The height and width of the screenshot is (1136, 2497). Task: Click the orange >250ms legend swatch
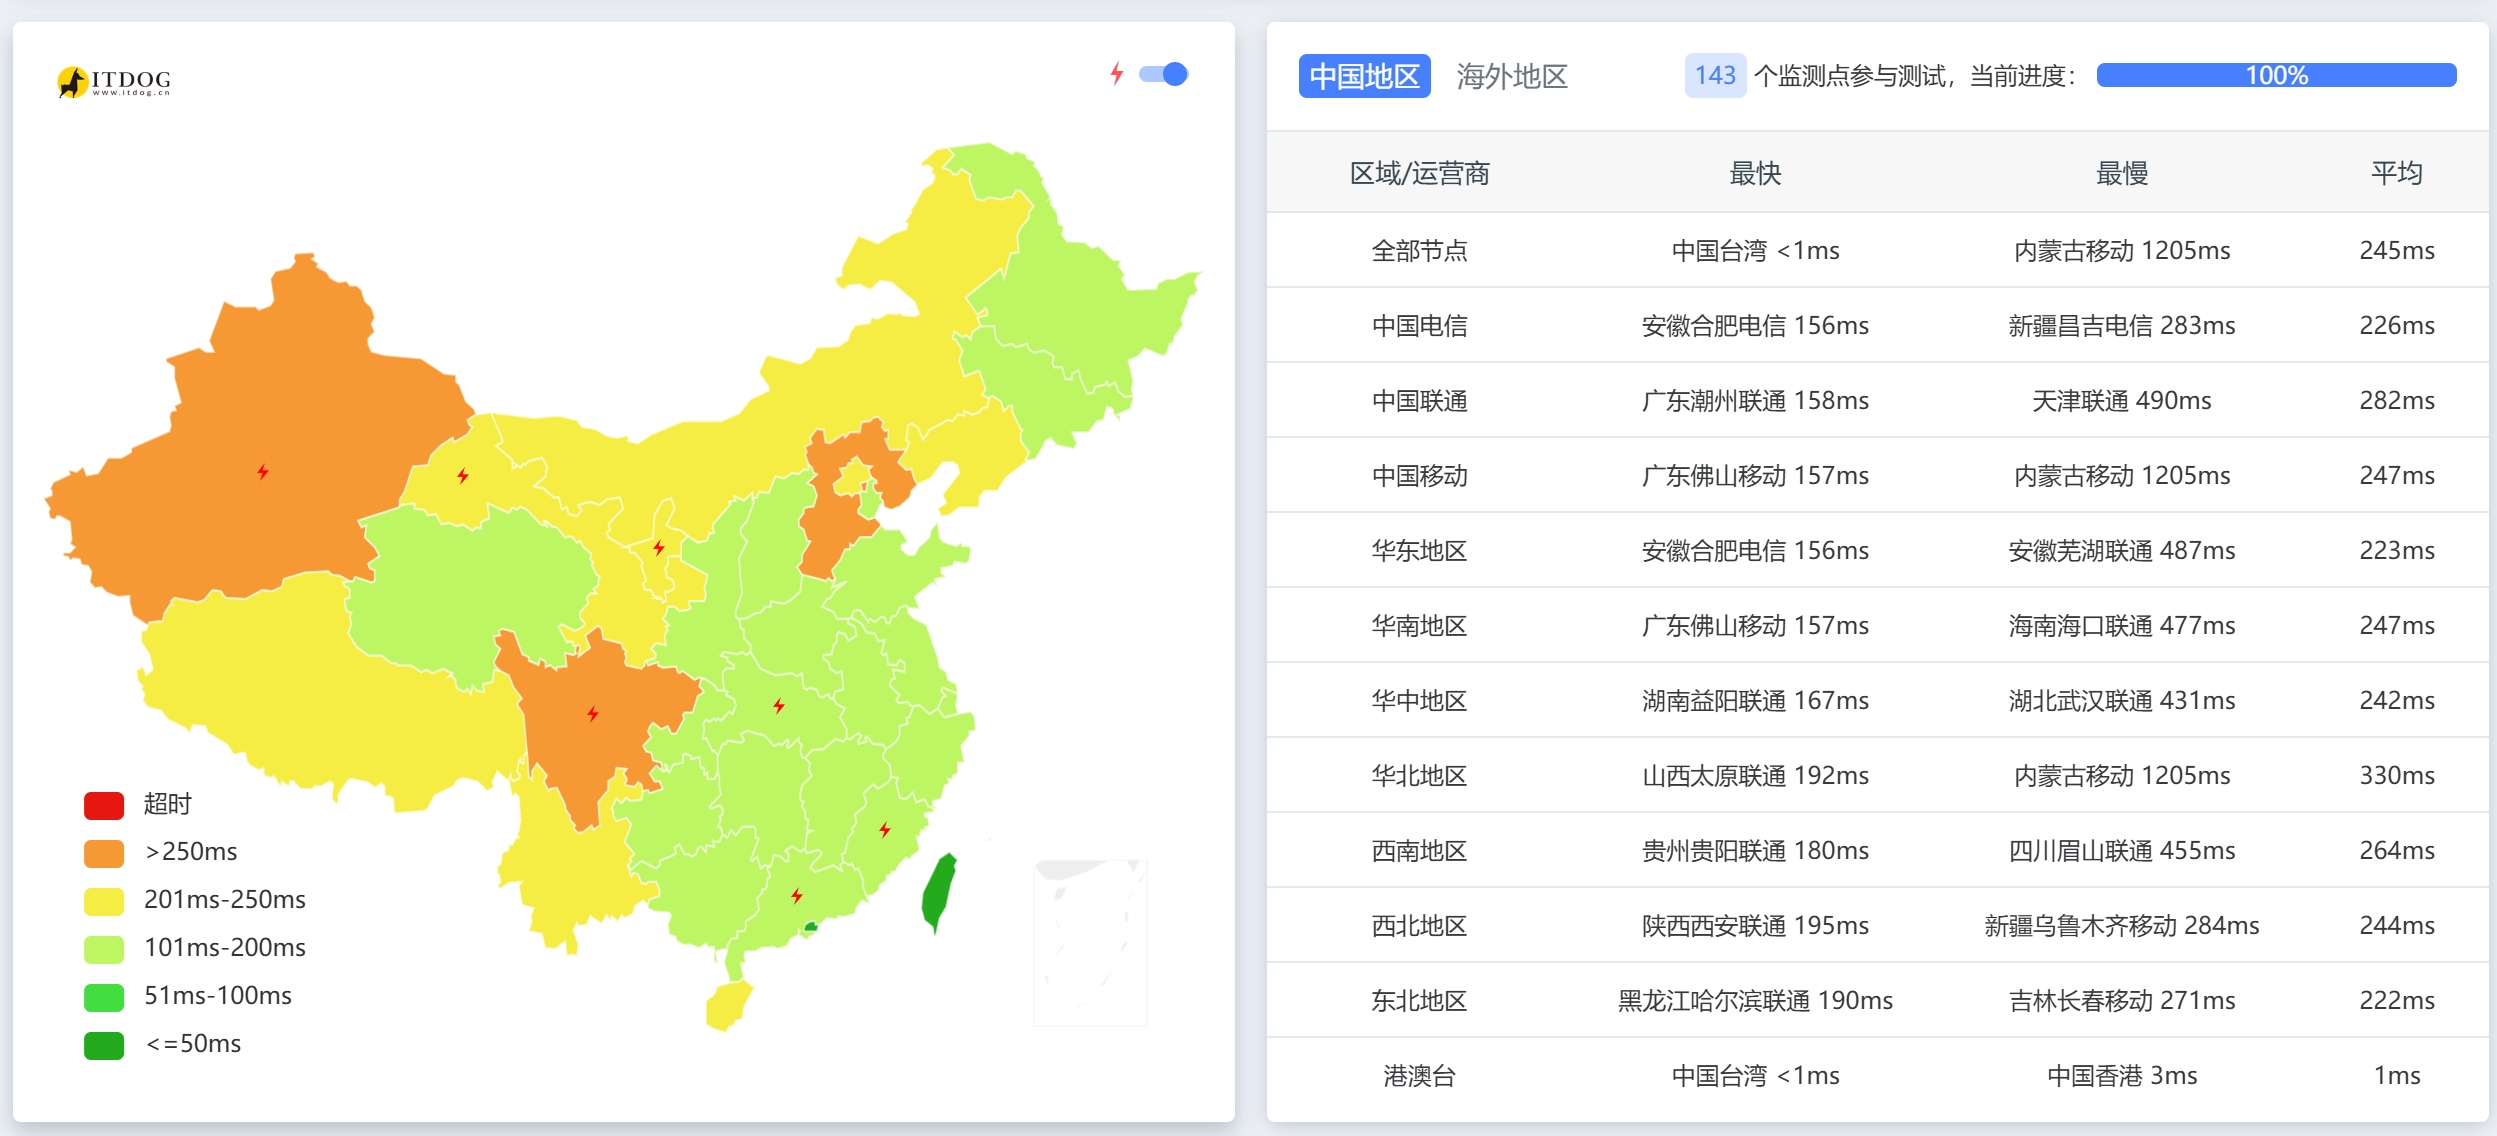(104, 853)
